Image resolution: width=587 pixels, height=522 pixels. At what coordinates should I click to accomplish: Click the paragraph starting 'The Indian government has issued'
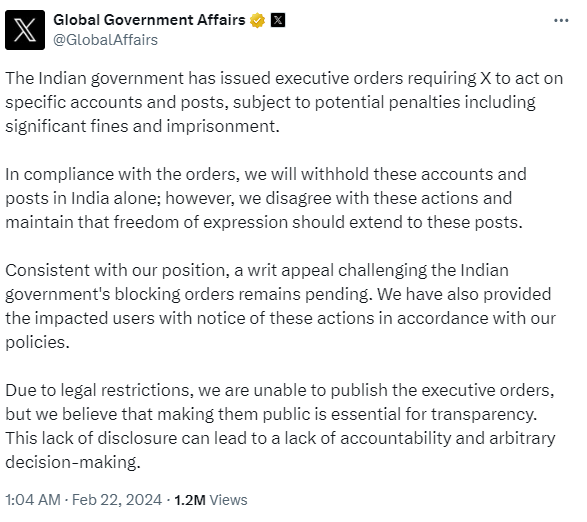[284, 102]
